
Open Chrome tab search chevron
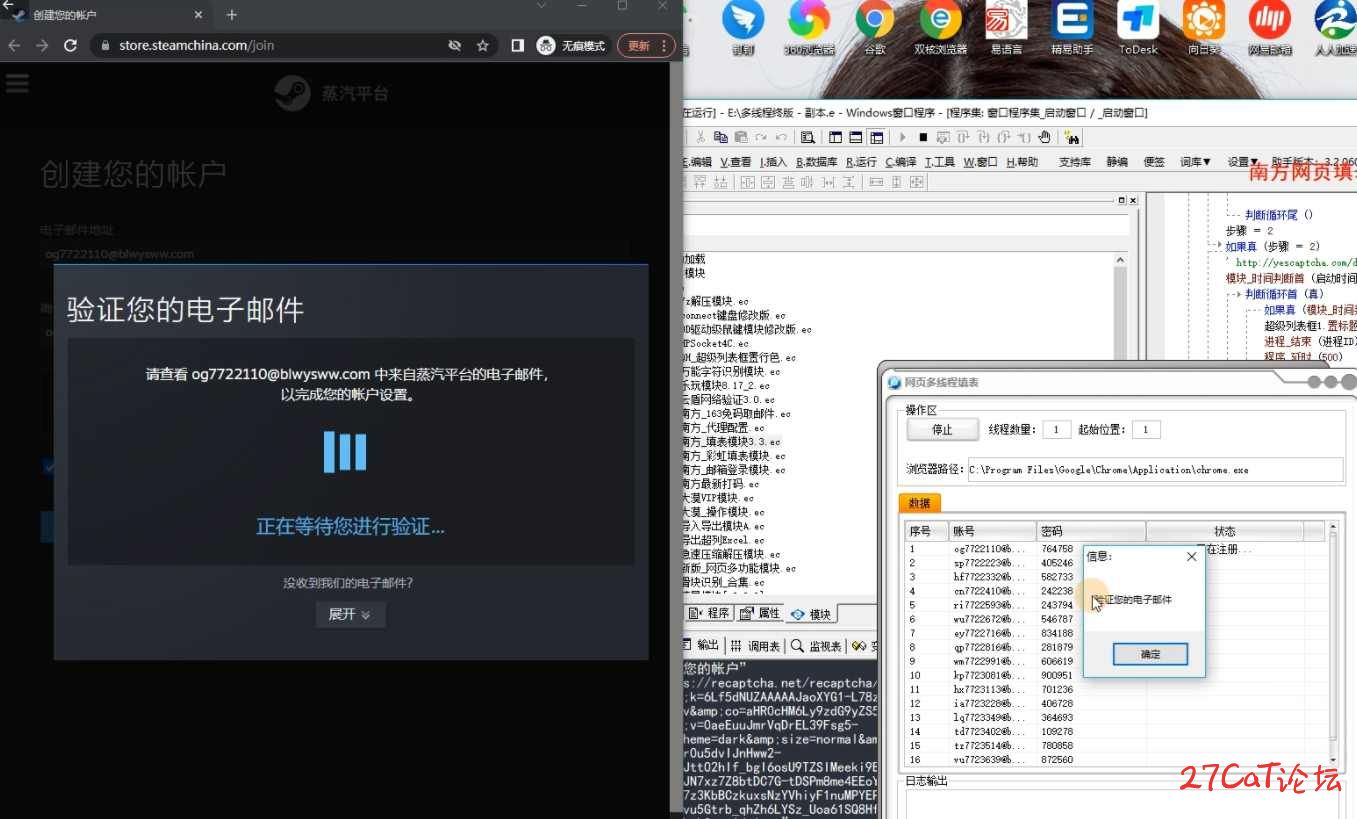[x=541, y=6]
